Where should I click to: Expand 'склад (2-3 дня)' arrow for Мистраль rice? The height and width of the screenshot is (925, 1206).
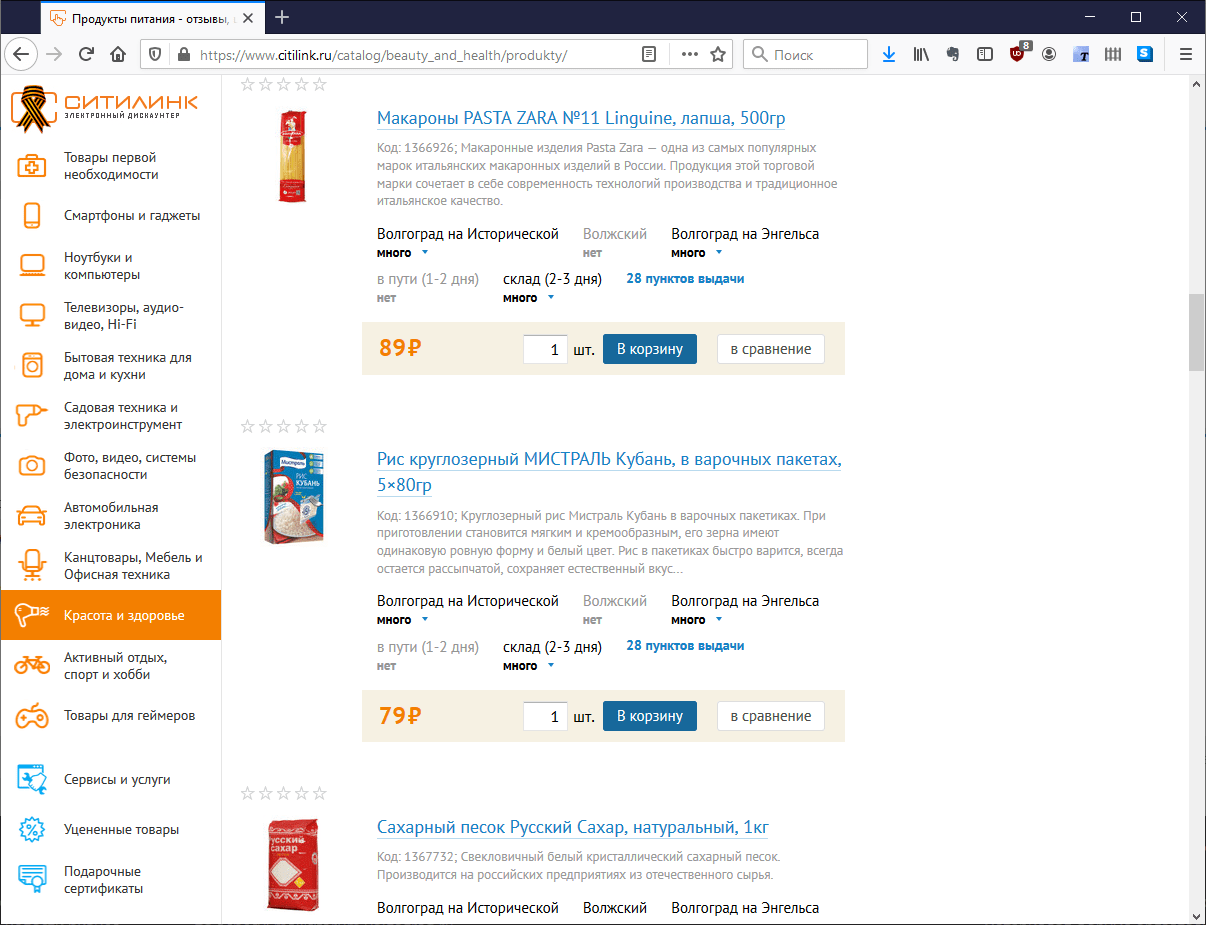pyautogui.click(x=551, y=666)
